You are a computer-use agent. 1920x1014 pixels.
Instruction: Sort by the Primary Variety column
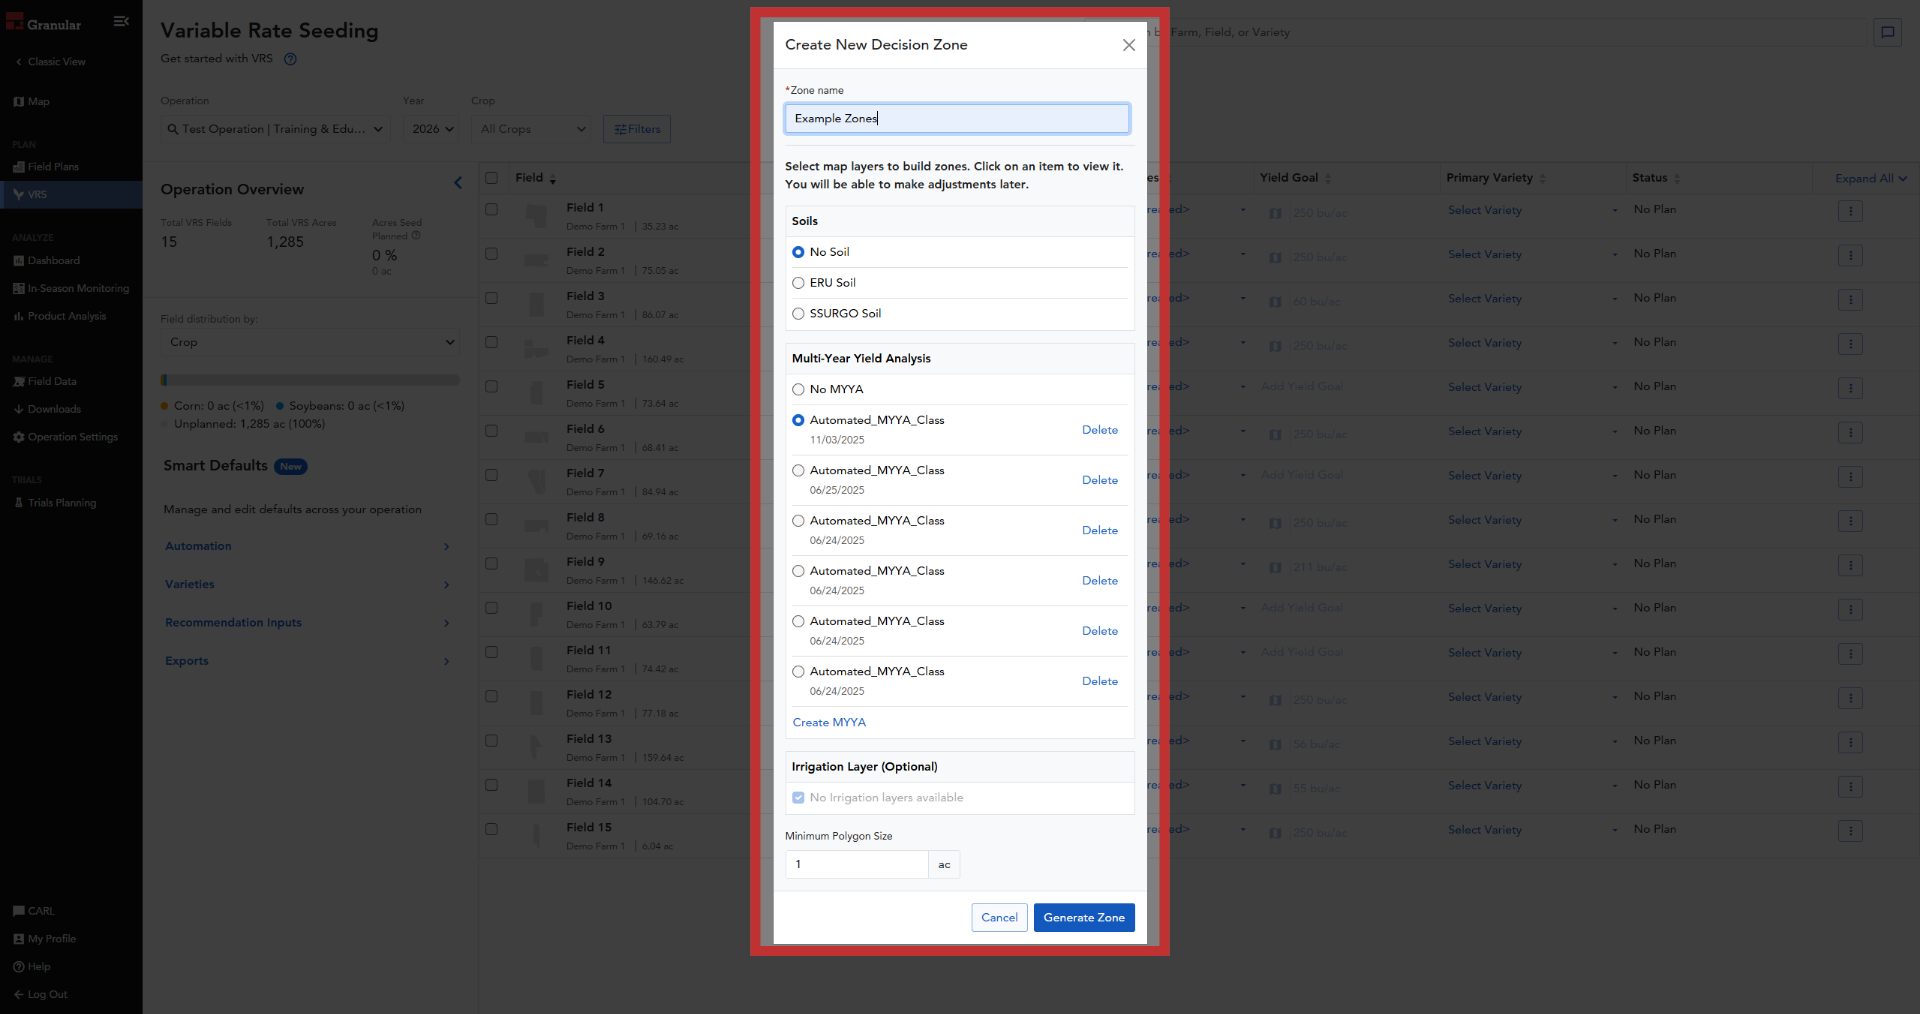pyautogui.click(x=1542, y=179)
